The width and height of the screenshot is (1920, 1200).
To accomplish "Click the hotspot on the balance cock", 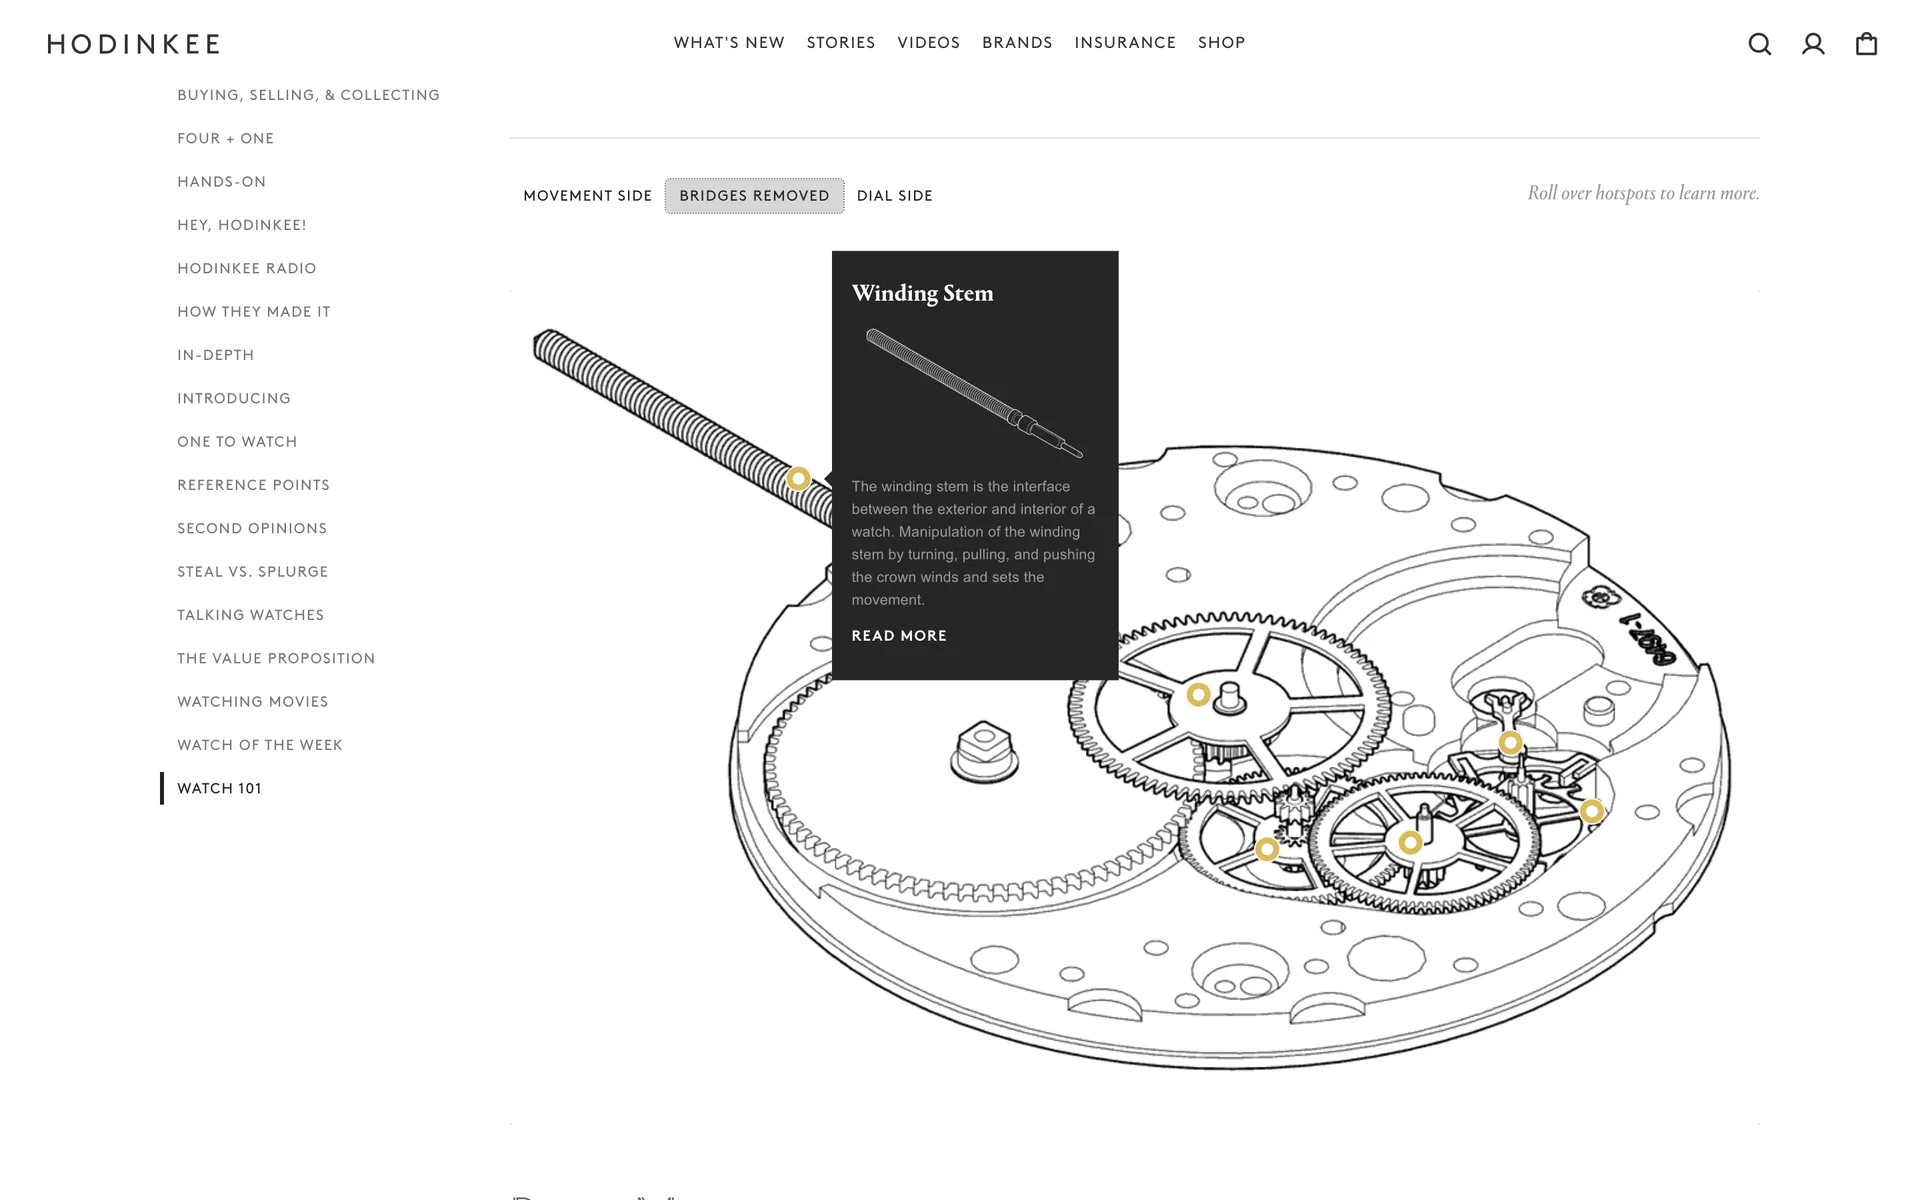I will coord(1510,743).
